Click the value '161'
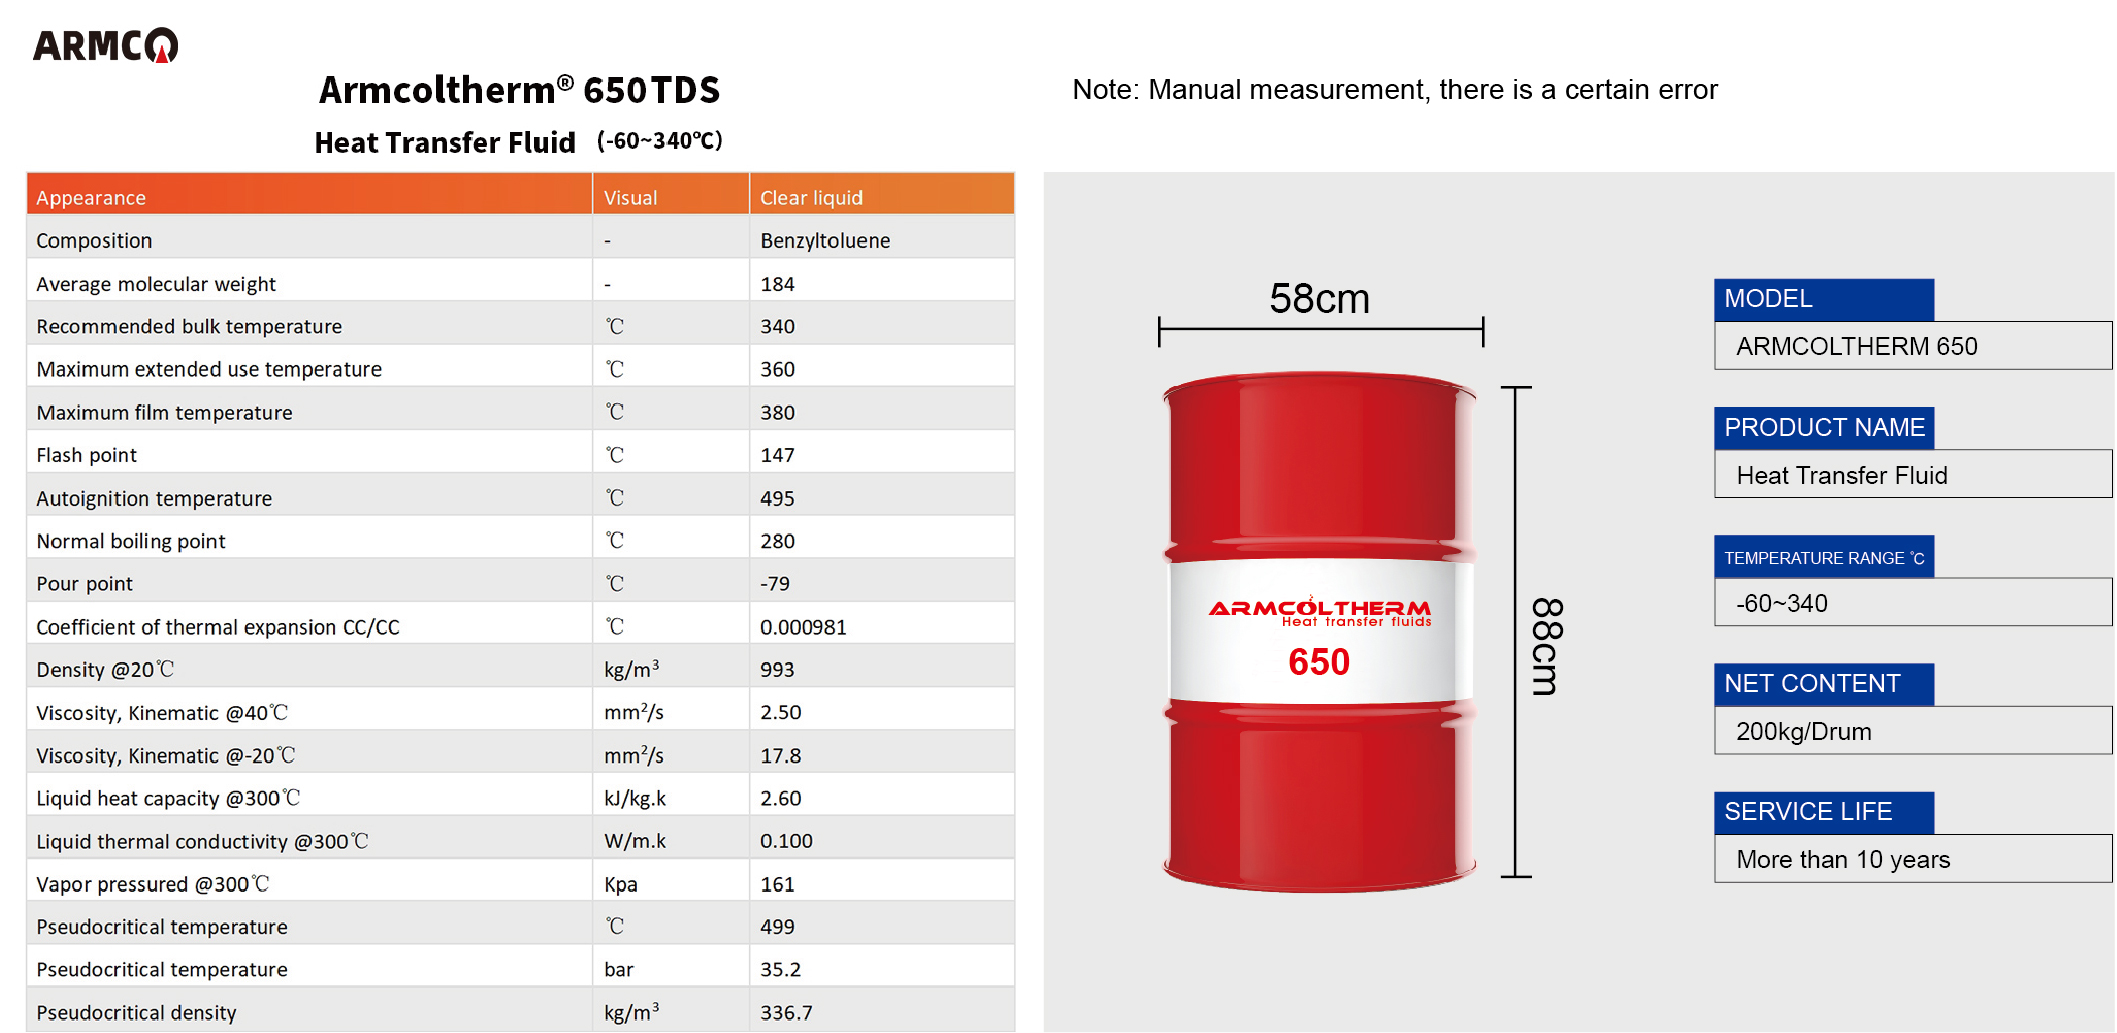Viewport: 2117px width, 1033px height. (x=777, y=885)
